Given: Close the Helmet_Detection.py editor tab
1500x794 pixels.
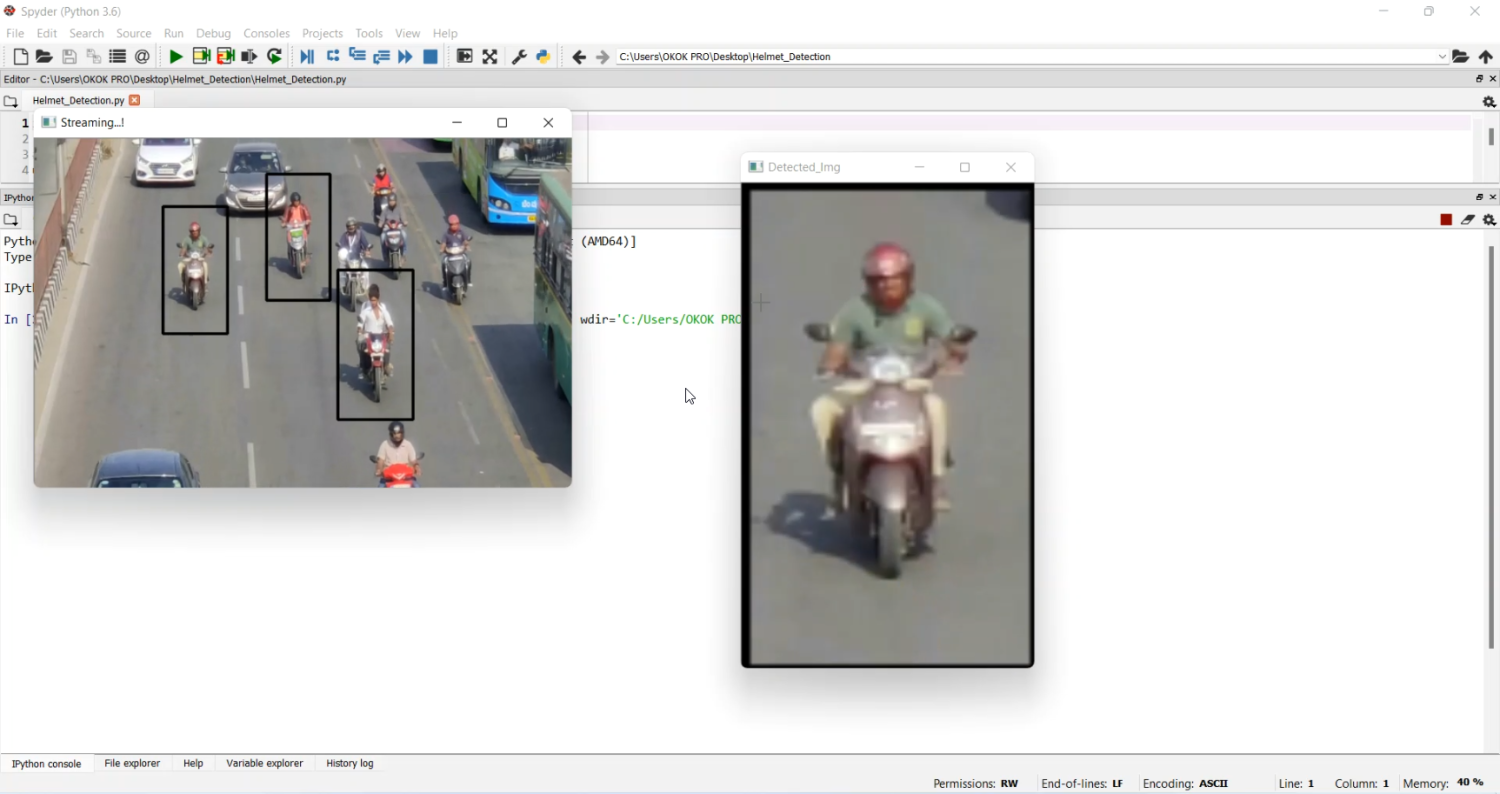Looking at the screenshot, I should tap(135, 100).
